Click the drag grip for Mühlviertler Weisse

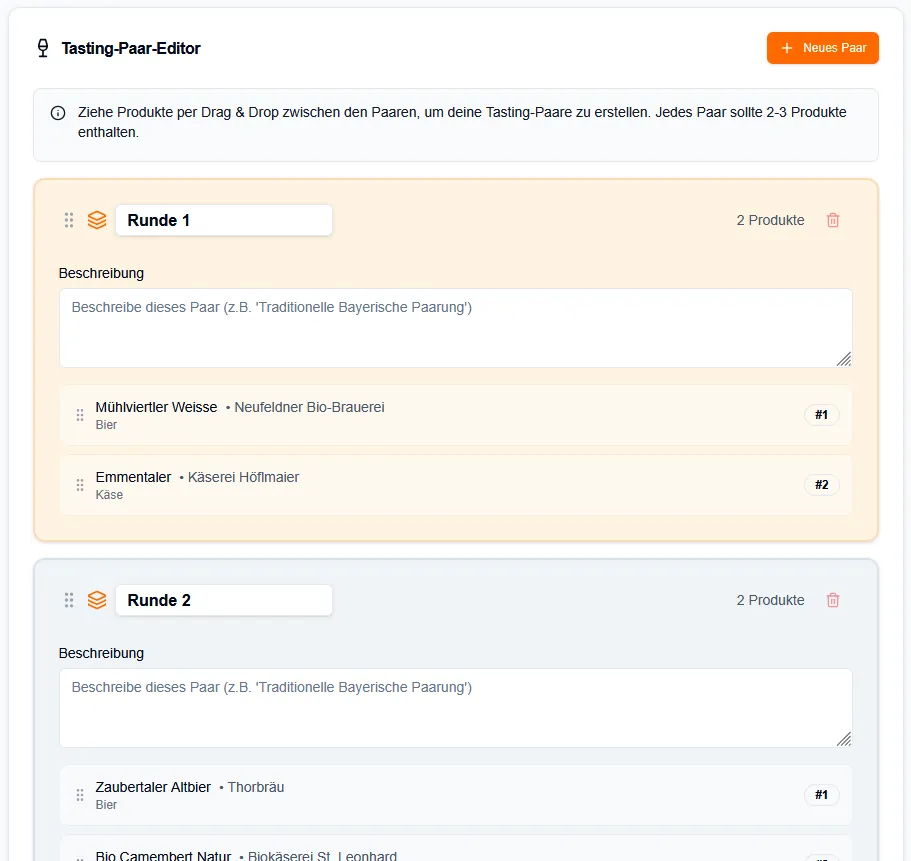pyautogui.click(x=80, y=415)
